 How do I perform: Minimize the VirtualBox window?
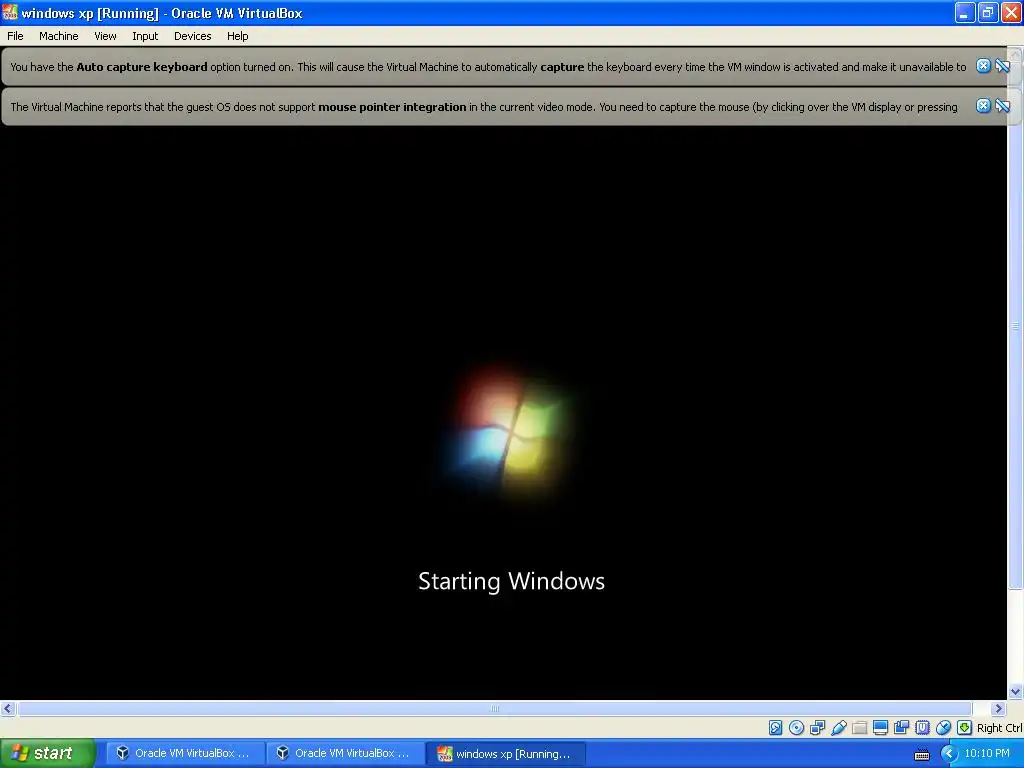tap(965, 12)
